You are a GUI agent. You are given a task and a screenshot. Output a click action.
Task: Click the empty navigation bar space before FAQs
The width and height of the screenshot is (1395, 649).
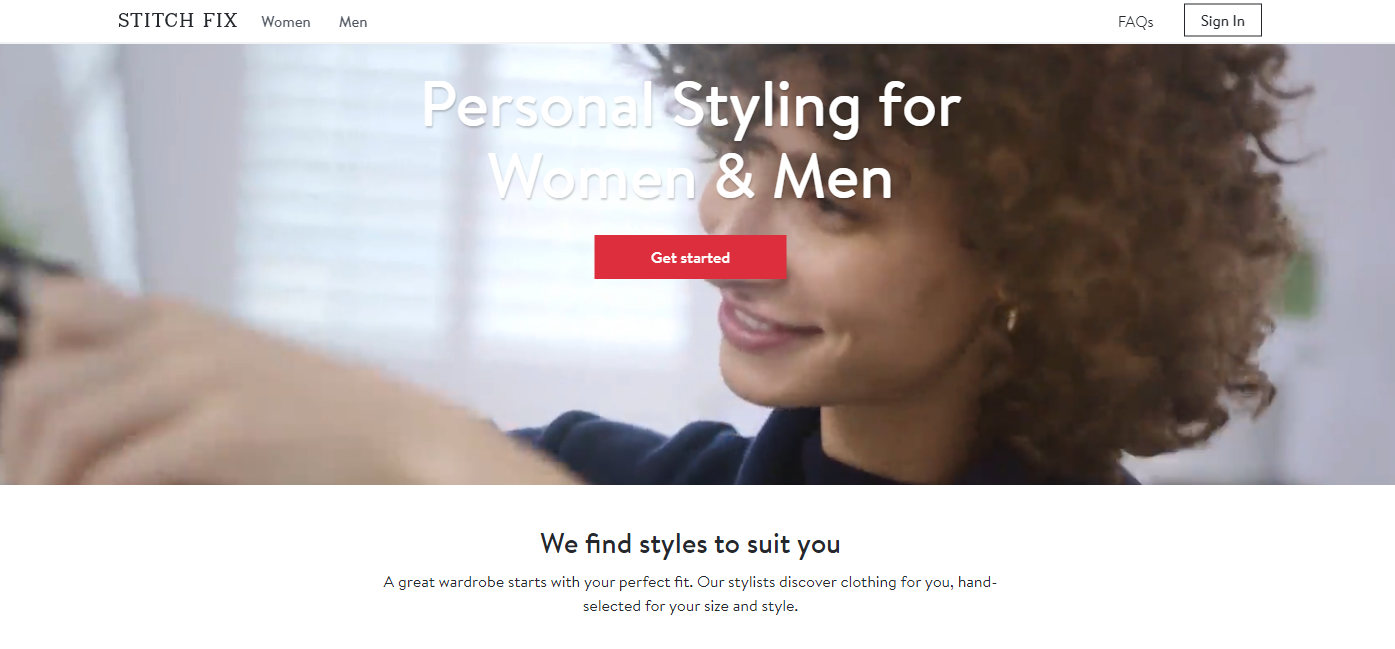[740, 22]
